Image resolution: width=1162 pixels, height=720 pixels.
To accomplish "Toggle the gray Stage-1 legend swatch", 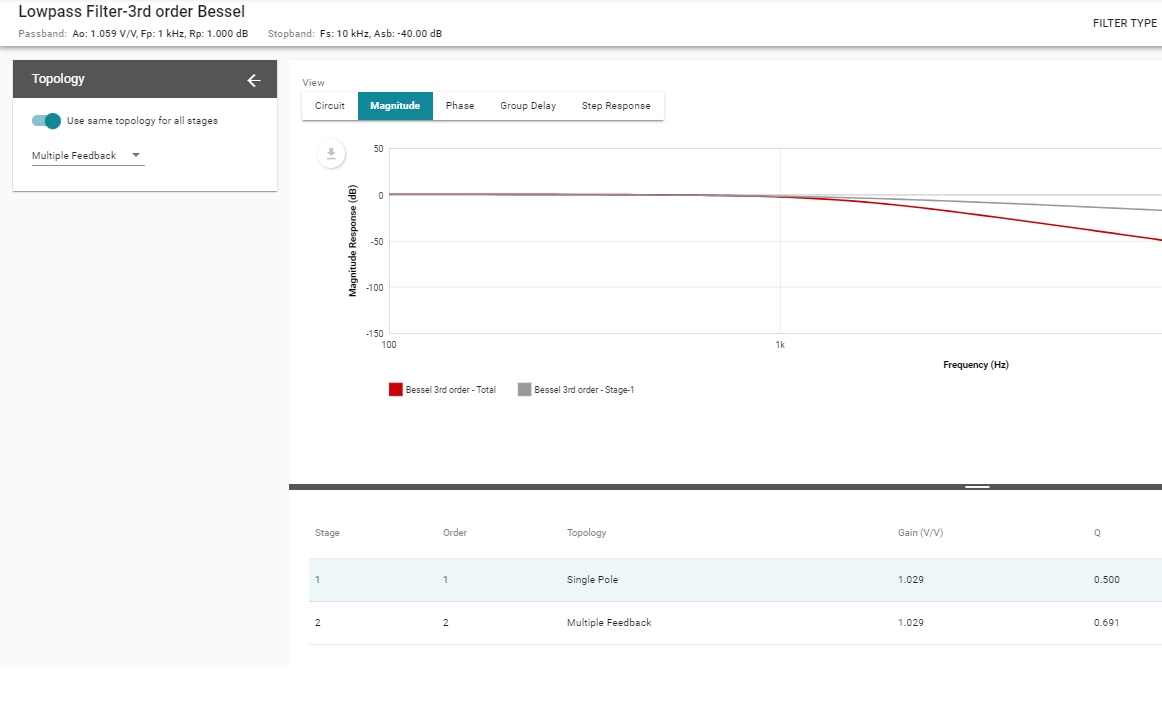I will (525, 390).
